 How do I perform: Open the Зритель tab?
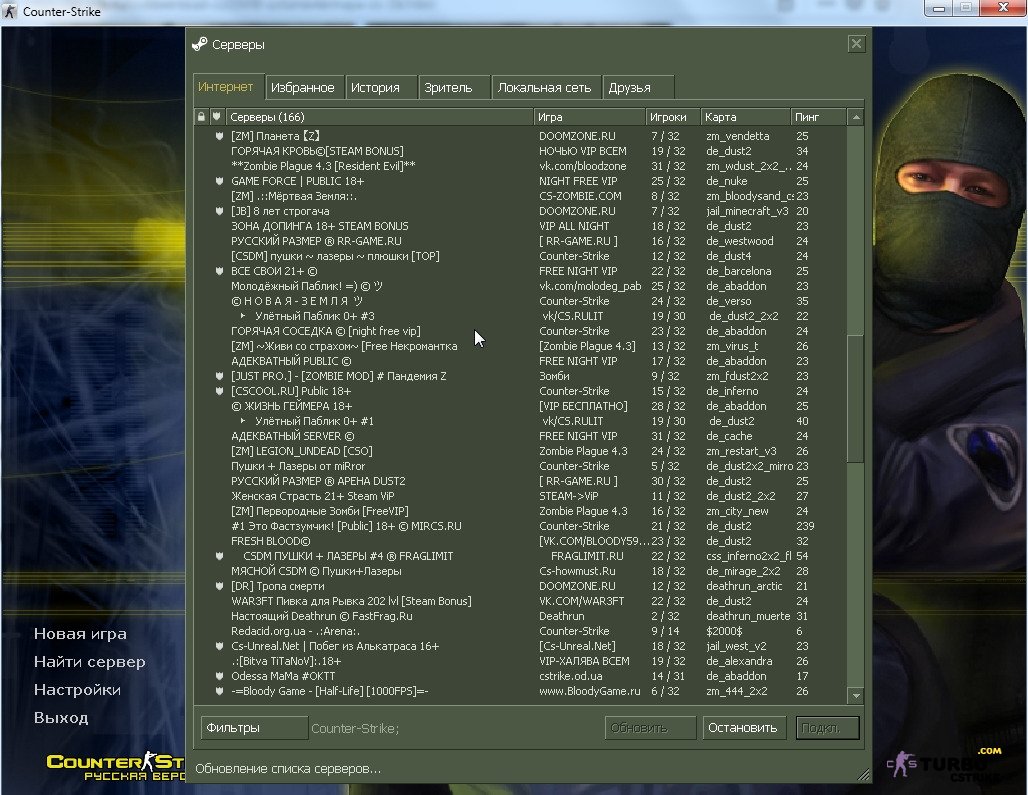click(x=454, y=87)
